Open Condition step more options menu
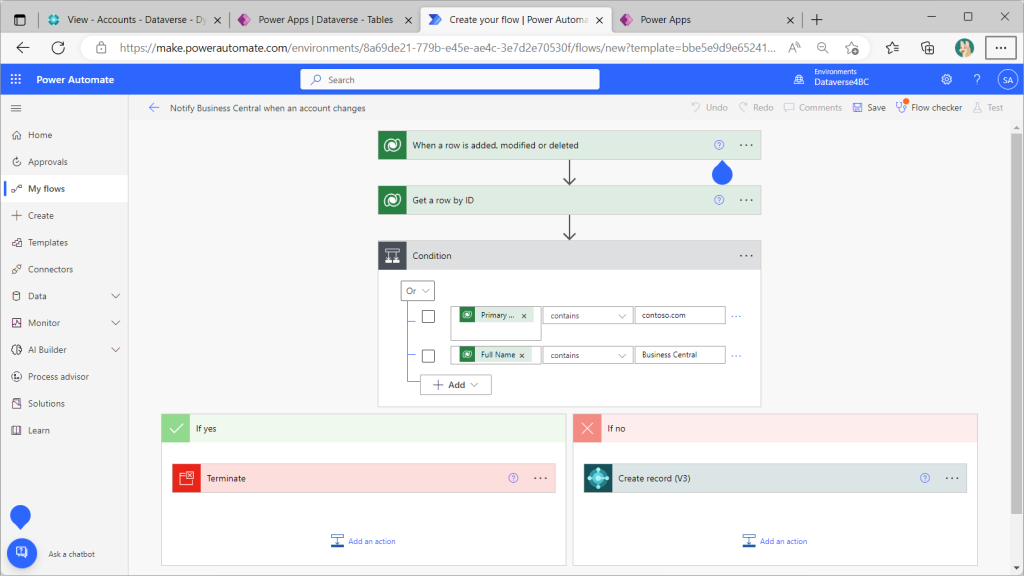This screenshot has width=1024, height=576. pyautogui.click(x=746, y=255)
